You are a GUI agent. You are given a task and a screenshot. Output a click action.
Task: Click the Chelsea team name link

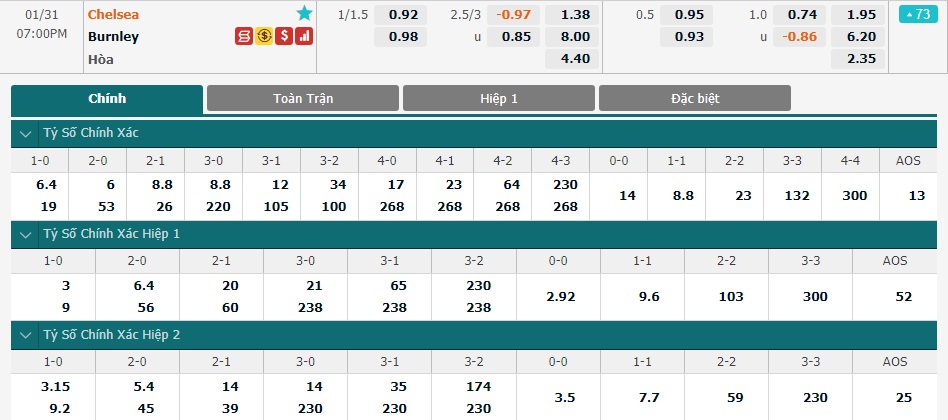[x=113, y=14]
